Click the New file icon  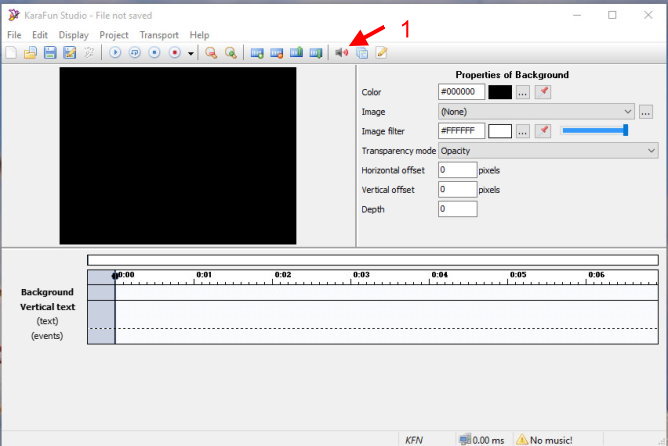click(x=10, y=53)
